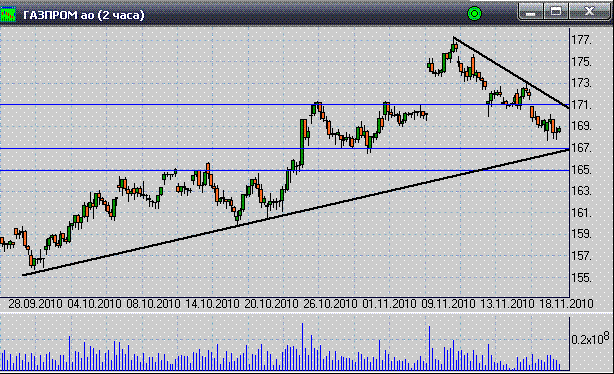Click price axis label 163
The height and width of the screenshot is (374, 614).
[x=581, y=191]
